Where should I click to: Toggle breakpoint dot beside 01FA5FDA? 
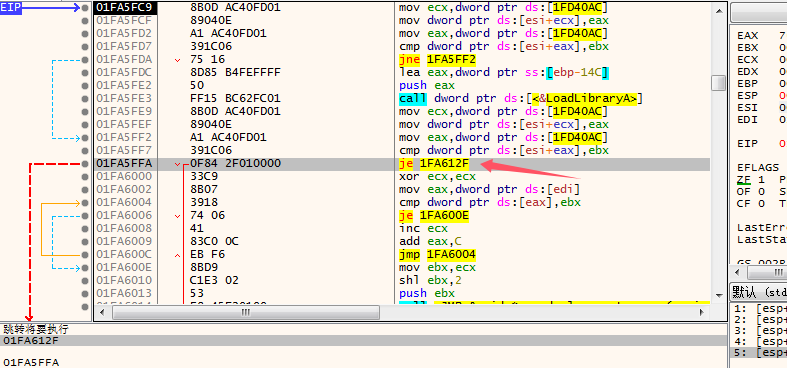(x=85, y=59)
